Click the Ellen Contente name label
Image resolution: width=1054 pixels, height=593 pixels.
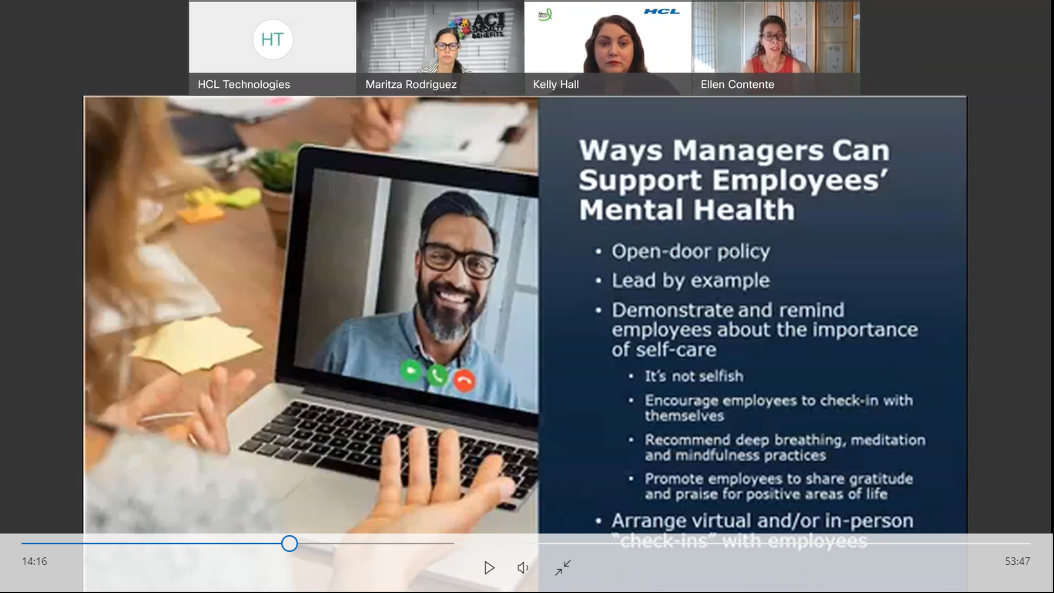[737, 84]
